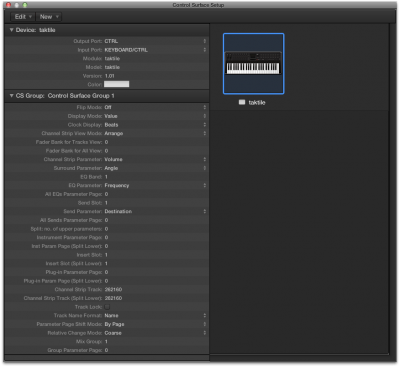The height and width of the screenshot is (367, 400).
Task: Click Plug-in Param Page (Split Lower) value
Action: pos(106,281)
